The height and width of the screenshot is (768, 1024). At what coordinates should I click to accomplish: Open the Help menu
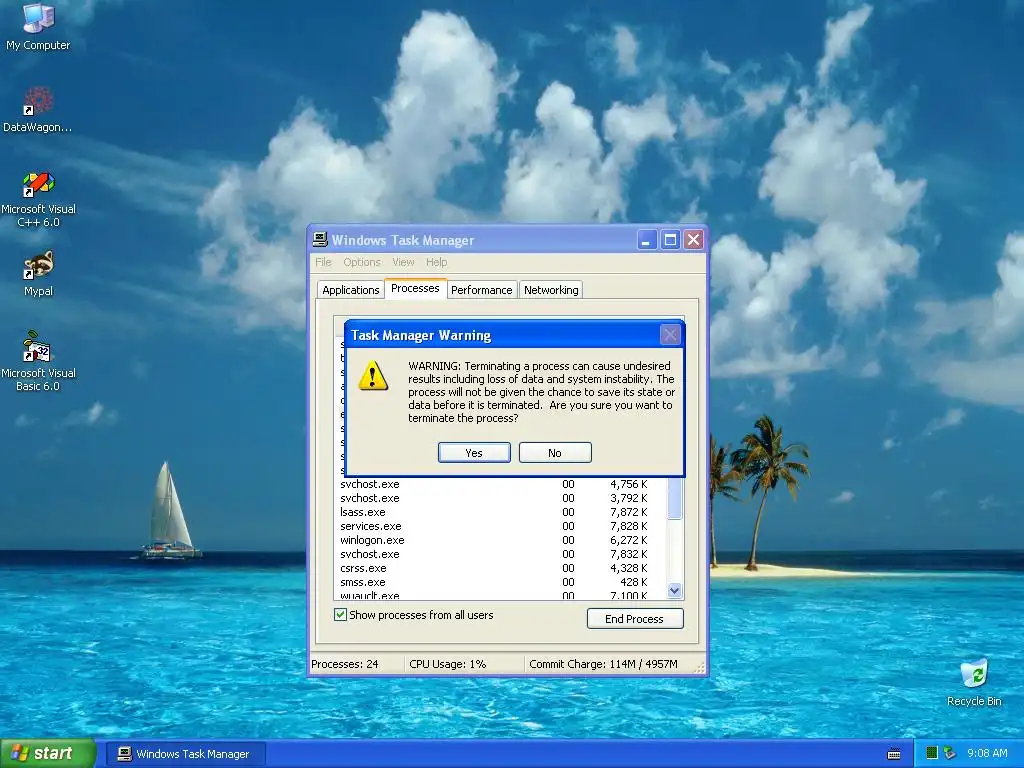point(436,262)
